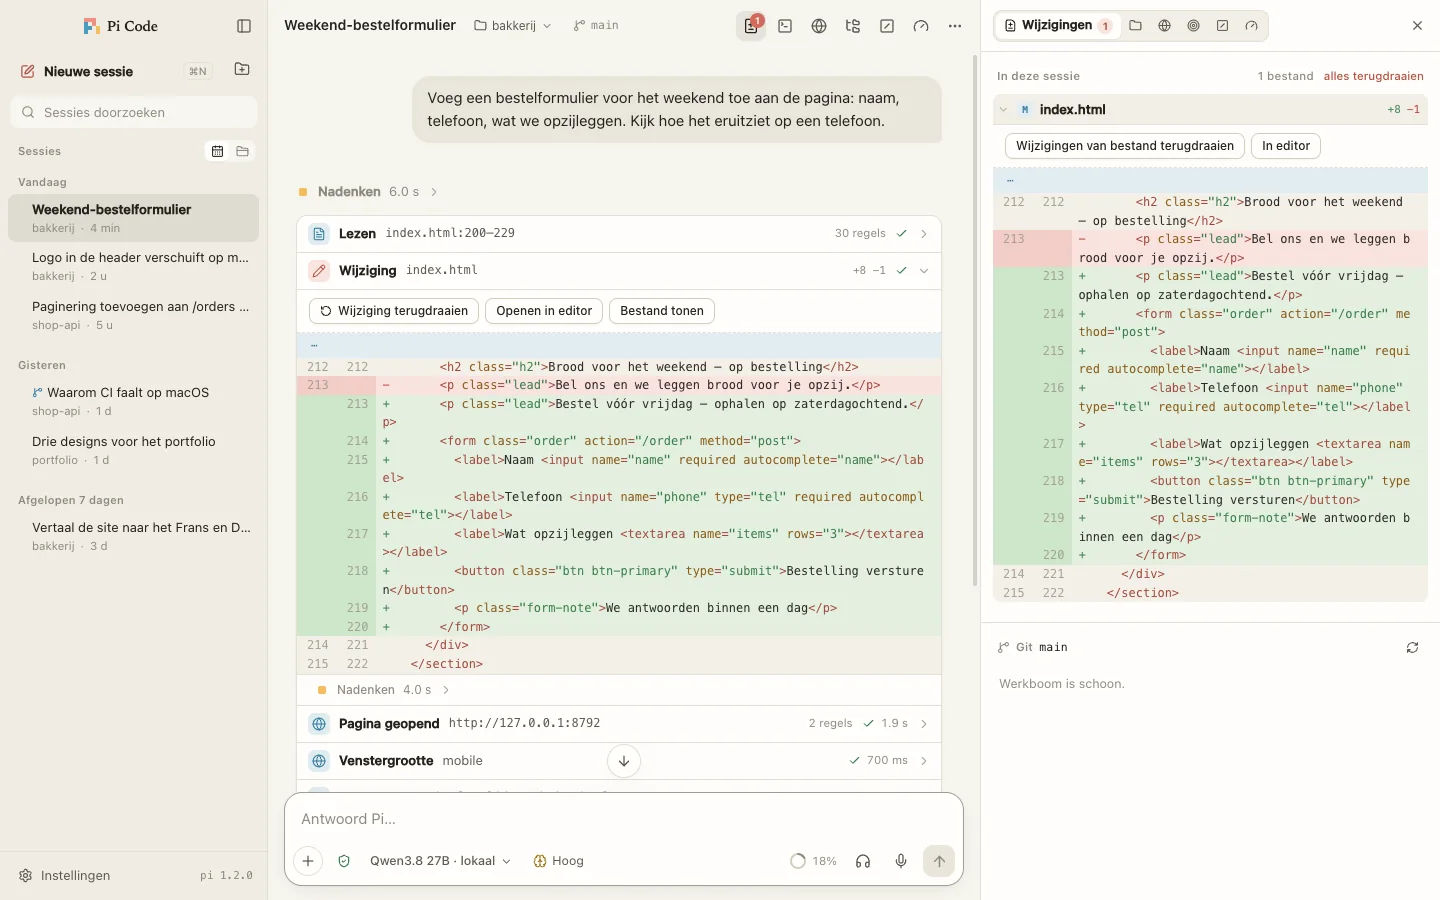Switch to globe tab in right panel
The height and width of the screenshot is (900, 1440).
pos(1164,26)
